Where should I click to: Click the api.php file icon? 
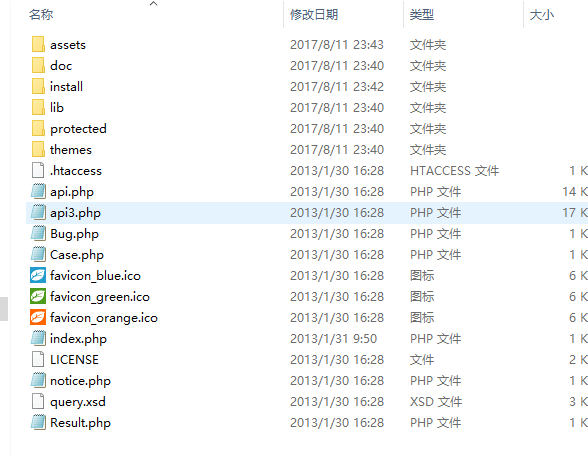click(x=38, y=191)
